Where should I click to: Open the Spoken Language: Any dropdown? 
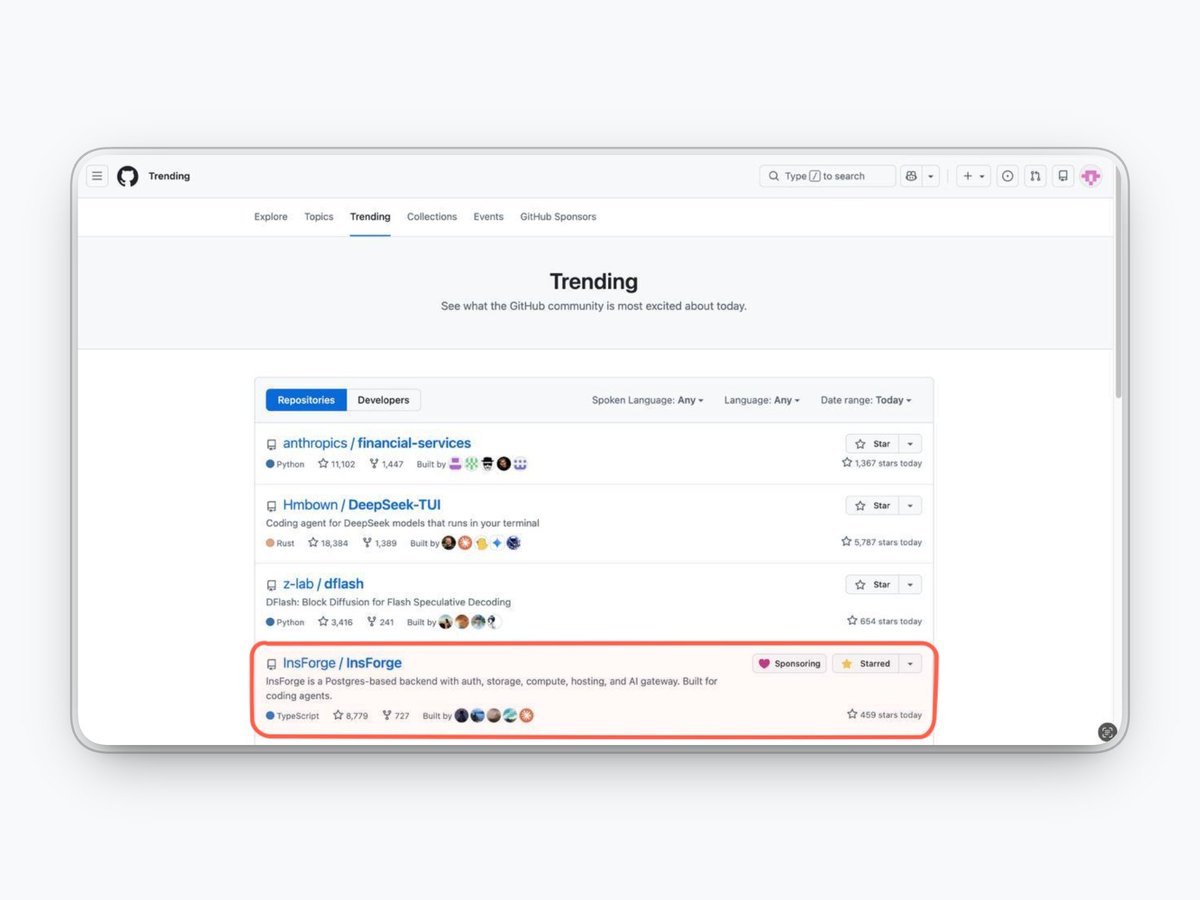click(x=647, y=400)
